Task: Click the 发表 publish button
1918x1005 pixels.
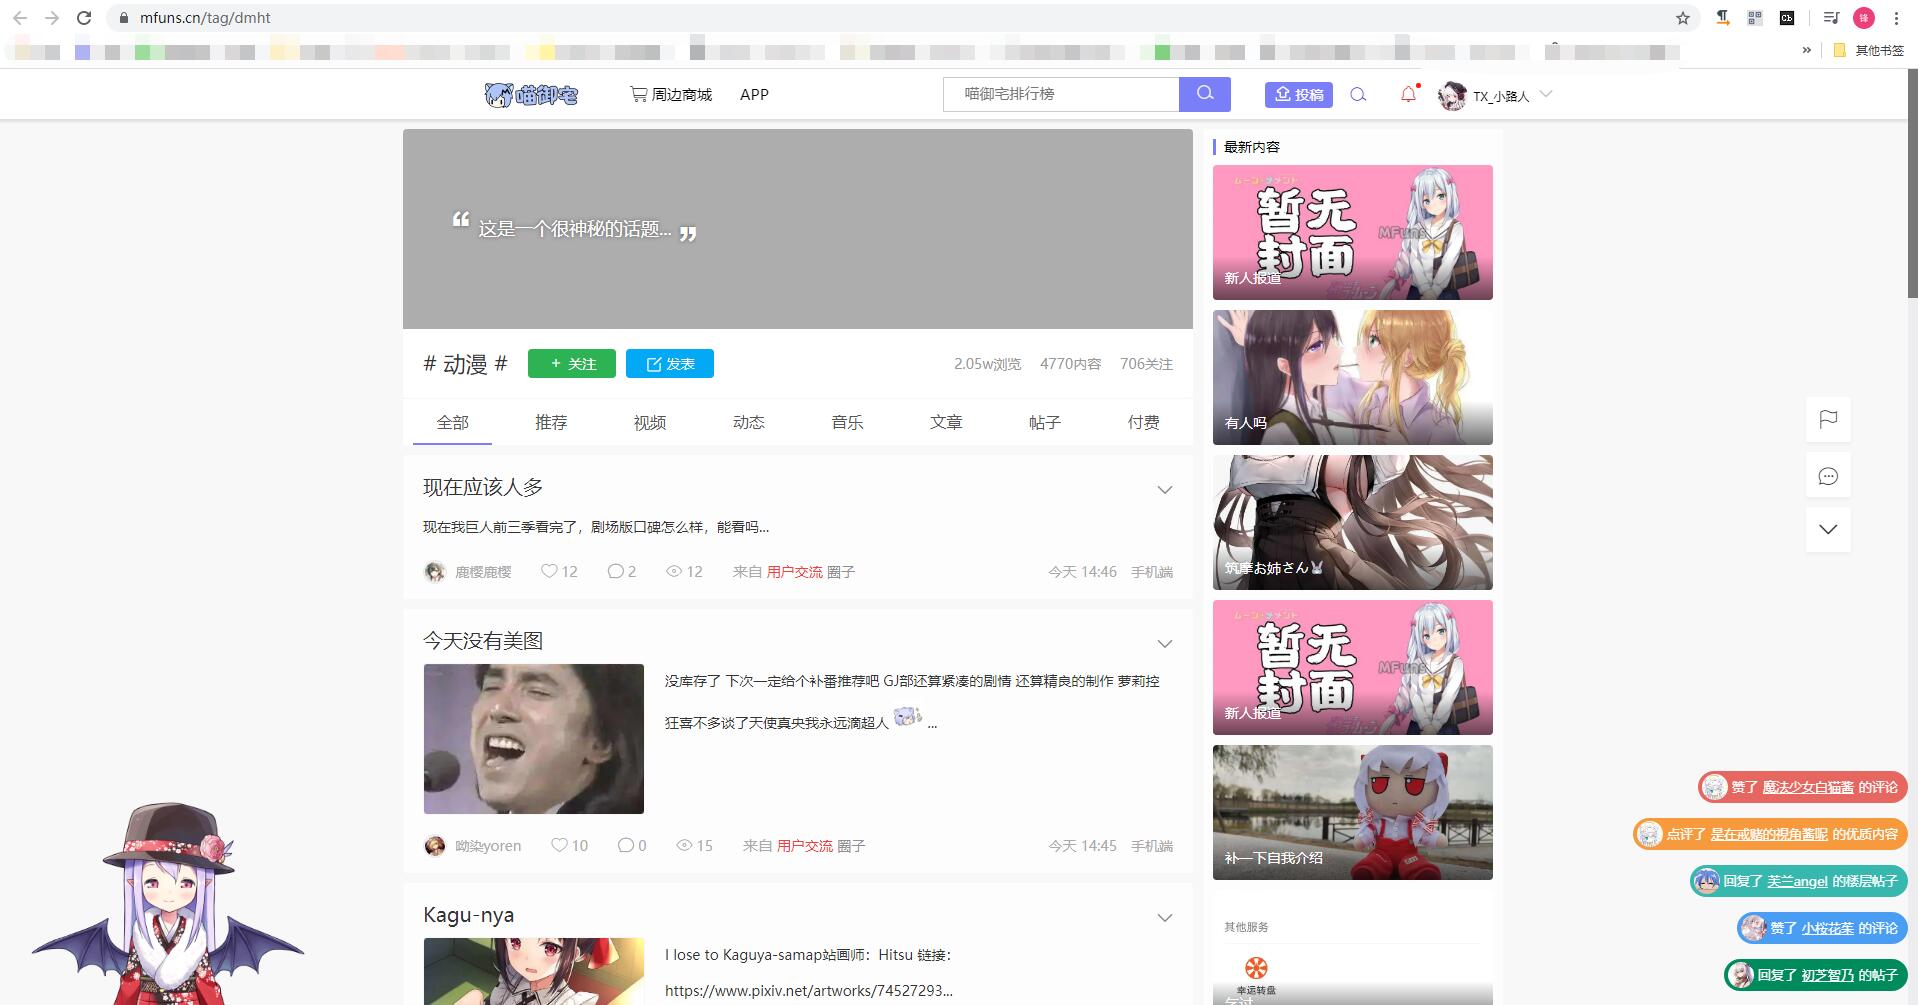Action: (669, 364)
